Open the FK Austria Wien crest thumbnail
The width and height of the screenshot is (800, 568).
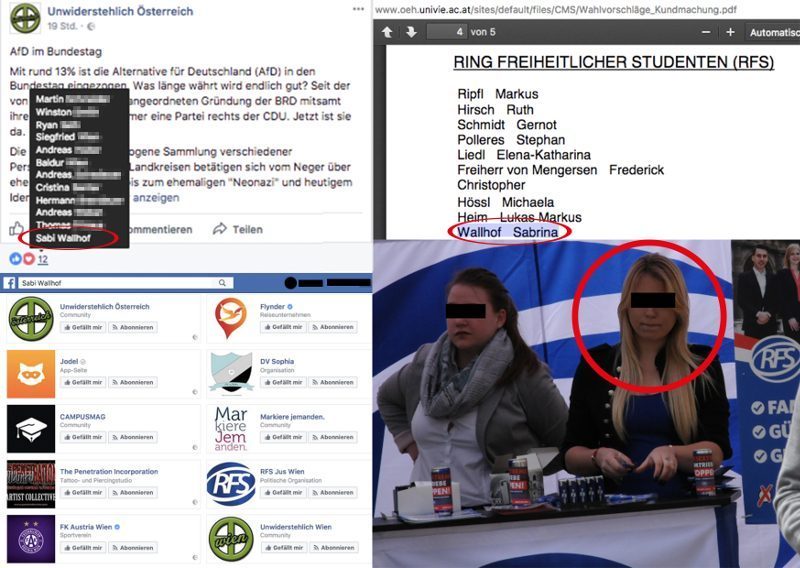31,539
